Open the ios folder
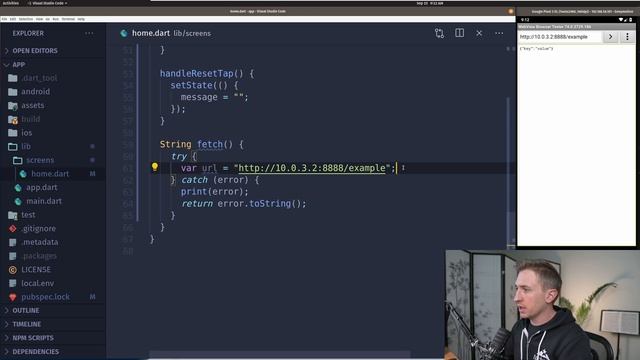Screen dimensions: 640x360 [53, 133]
